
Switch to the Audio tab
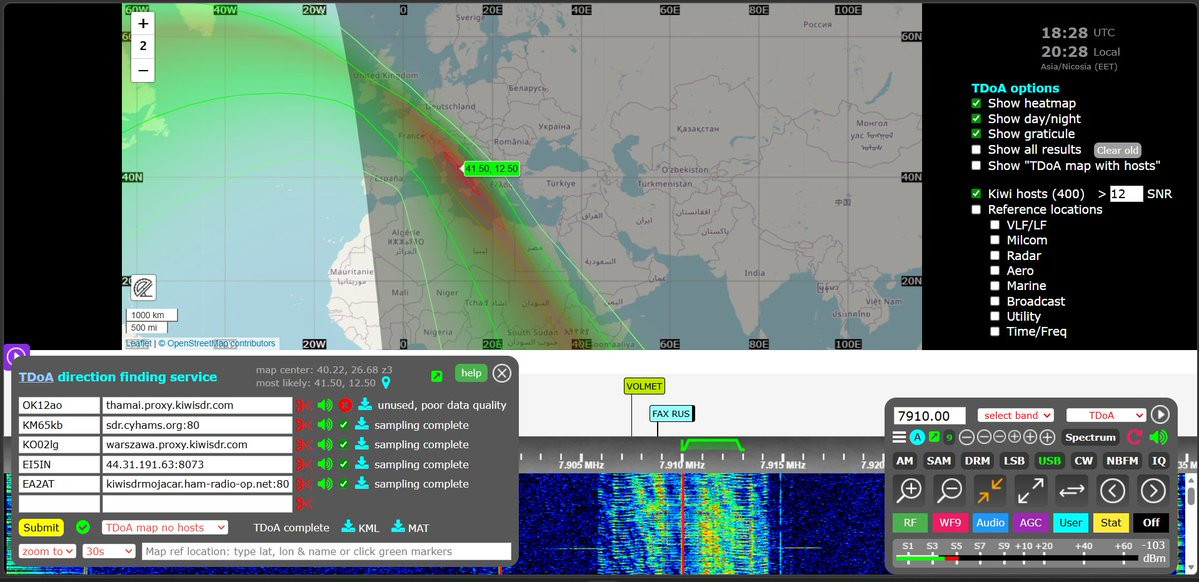(x=990, y=522)
